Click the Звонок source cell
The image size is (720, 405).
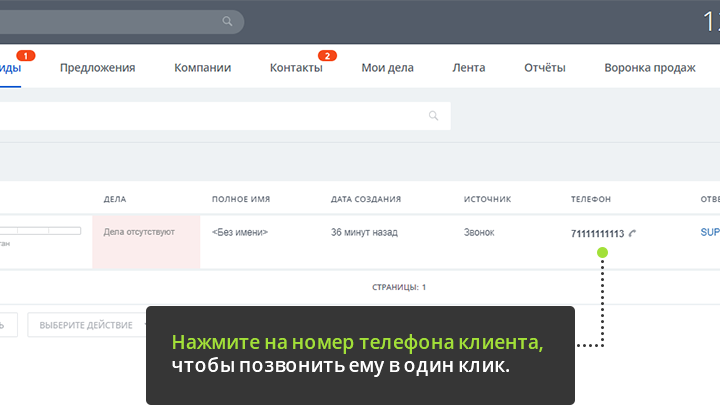point(479,232)
